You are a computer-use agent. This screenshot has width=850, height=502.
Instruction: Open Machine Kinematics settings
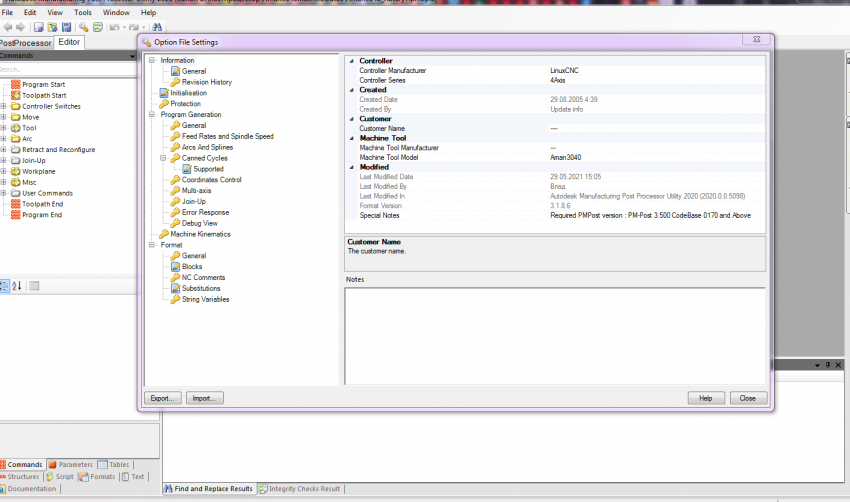pyautogui.click(x=199, y=234)
